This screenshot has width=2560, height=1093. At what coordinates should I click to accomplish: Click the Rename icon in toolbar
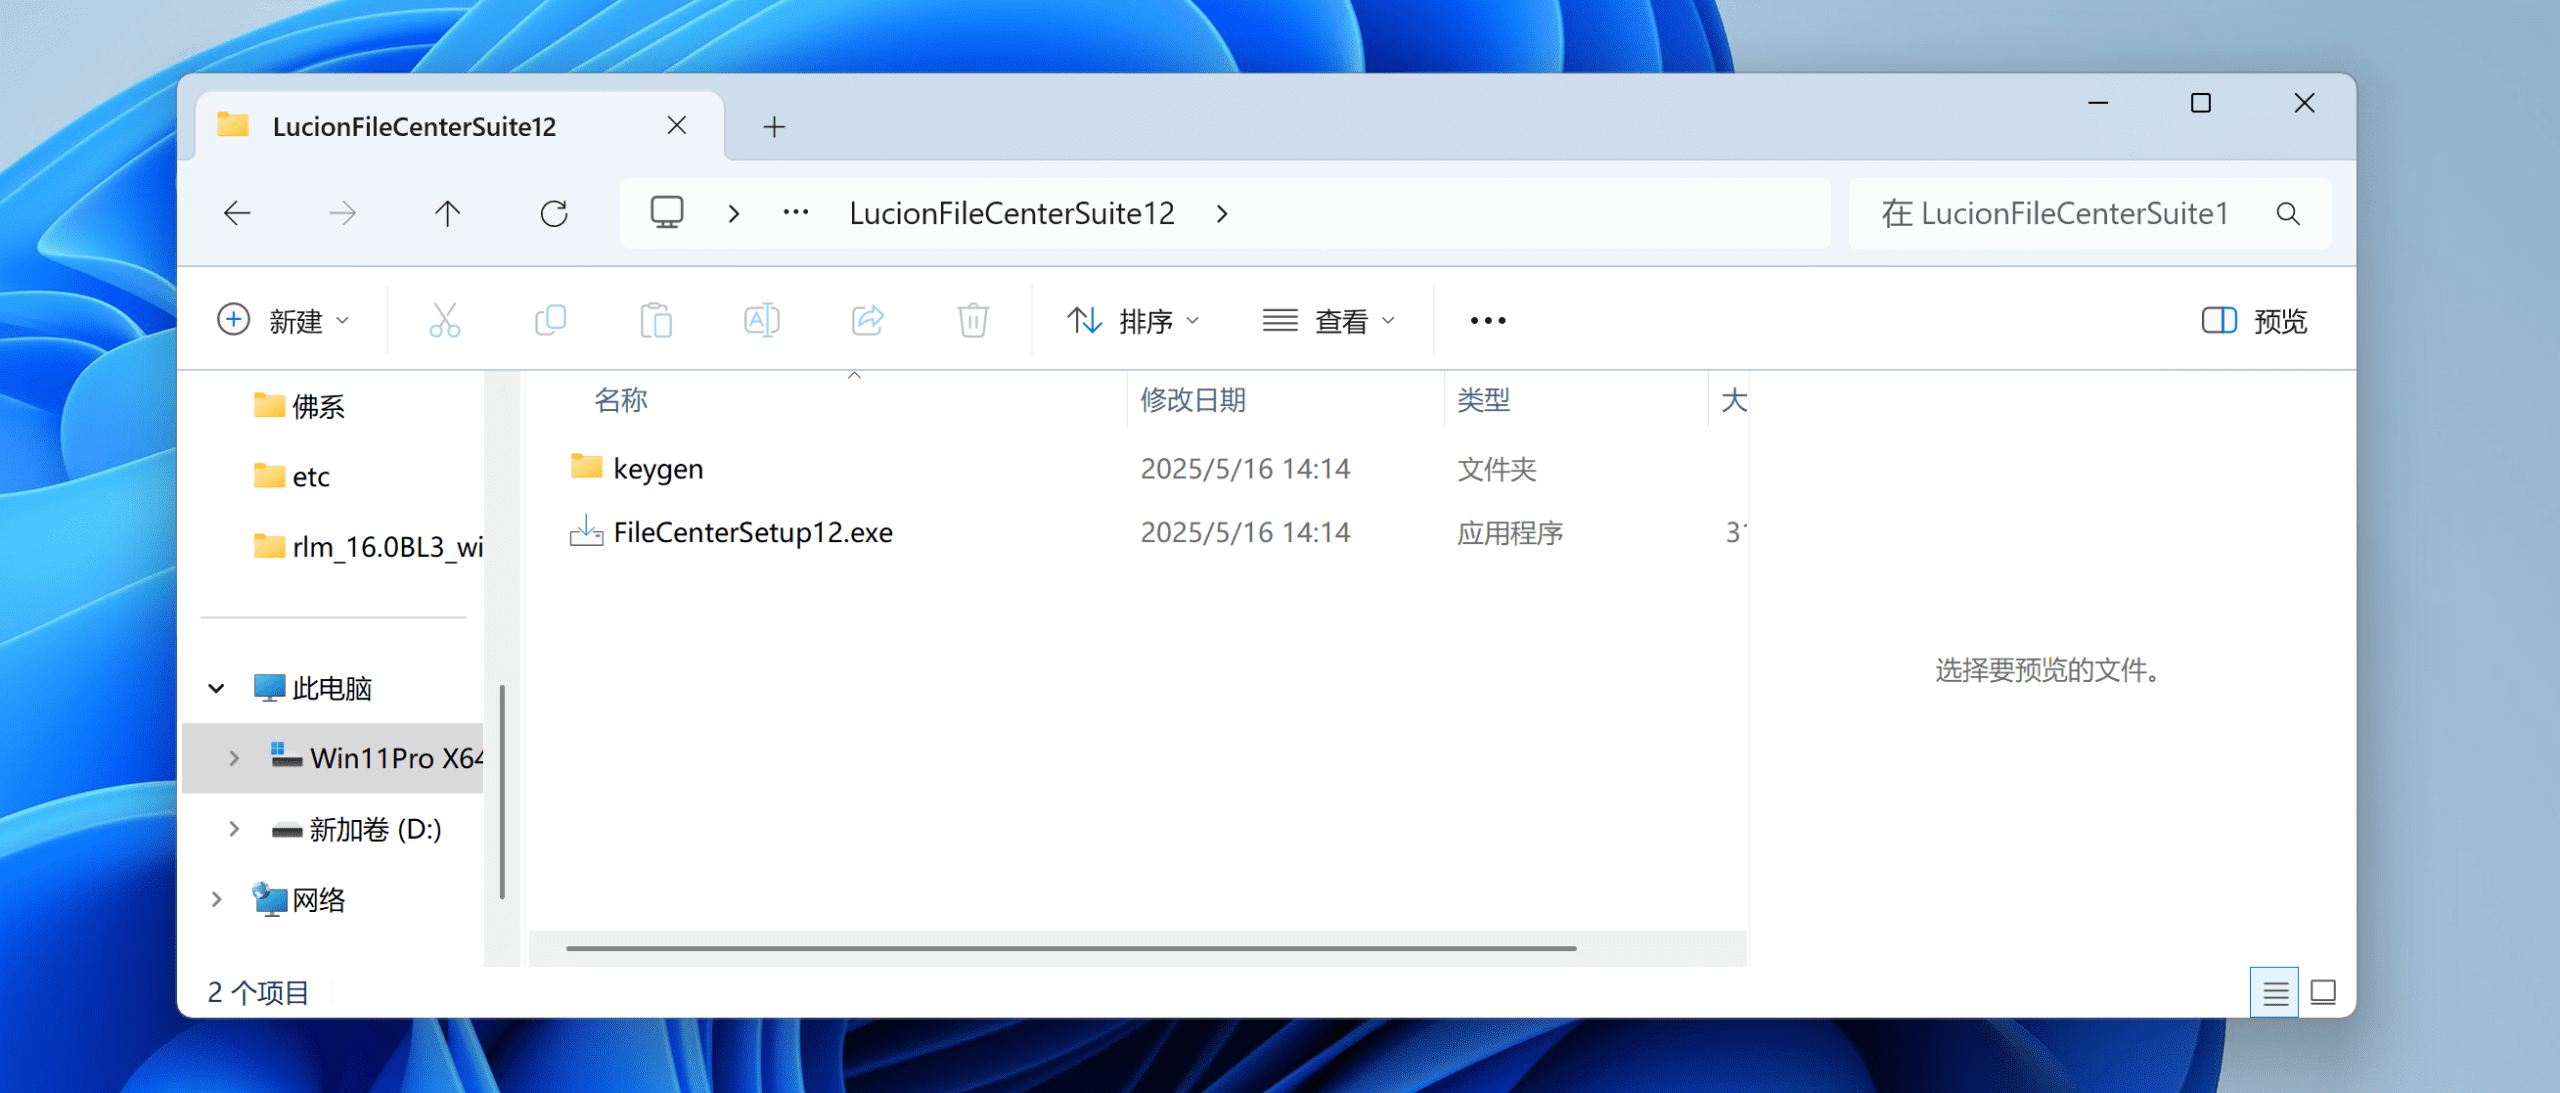click(x=761, y=321)
